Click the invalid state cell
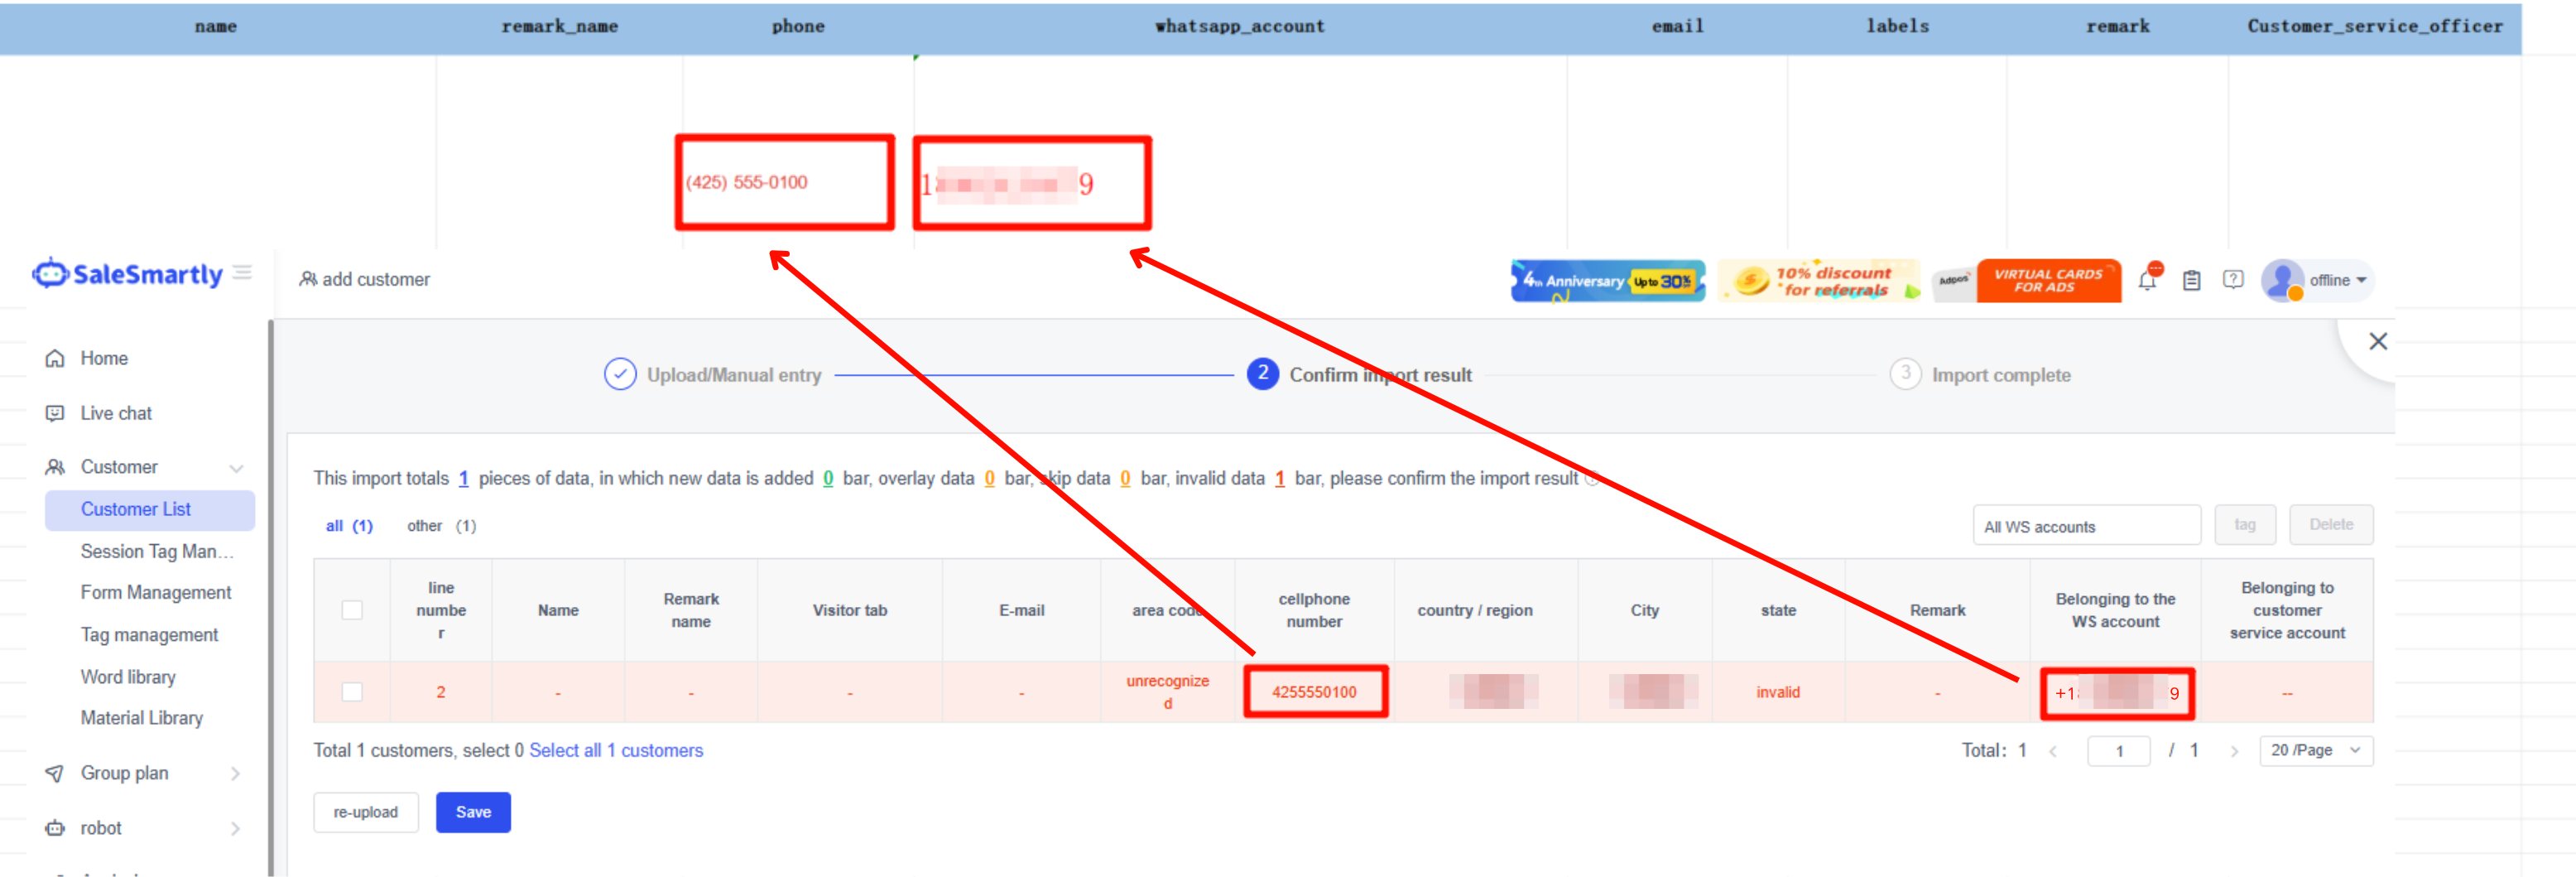 pos(1778,692)
